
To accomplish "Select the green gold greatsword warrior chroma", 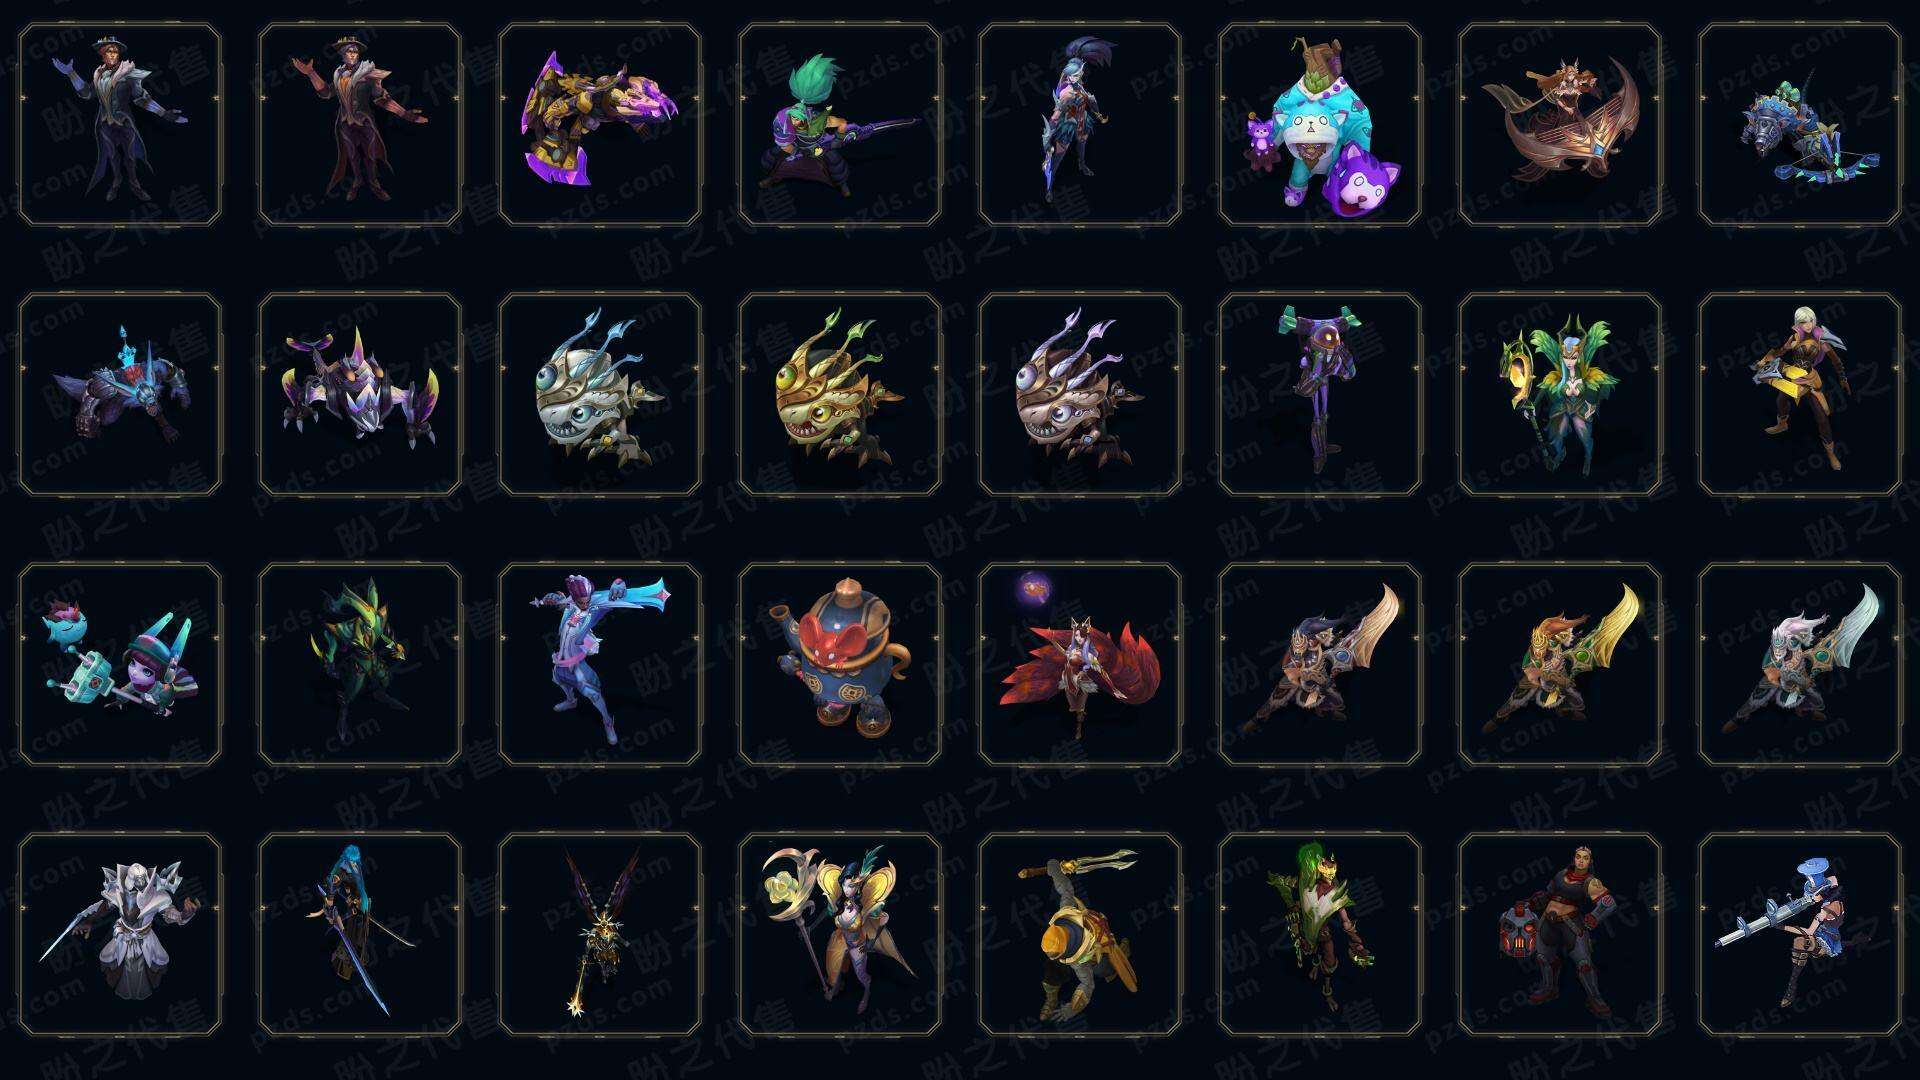I will coord(1560,665).
